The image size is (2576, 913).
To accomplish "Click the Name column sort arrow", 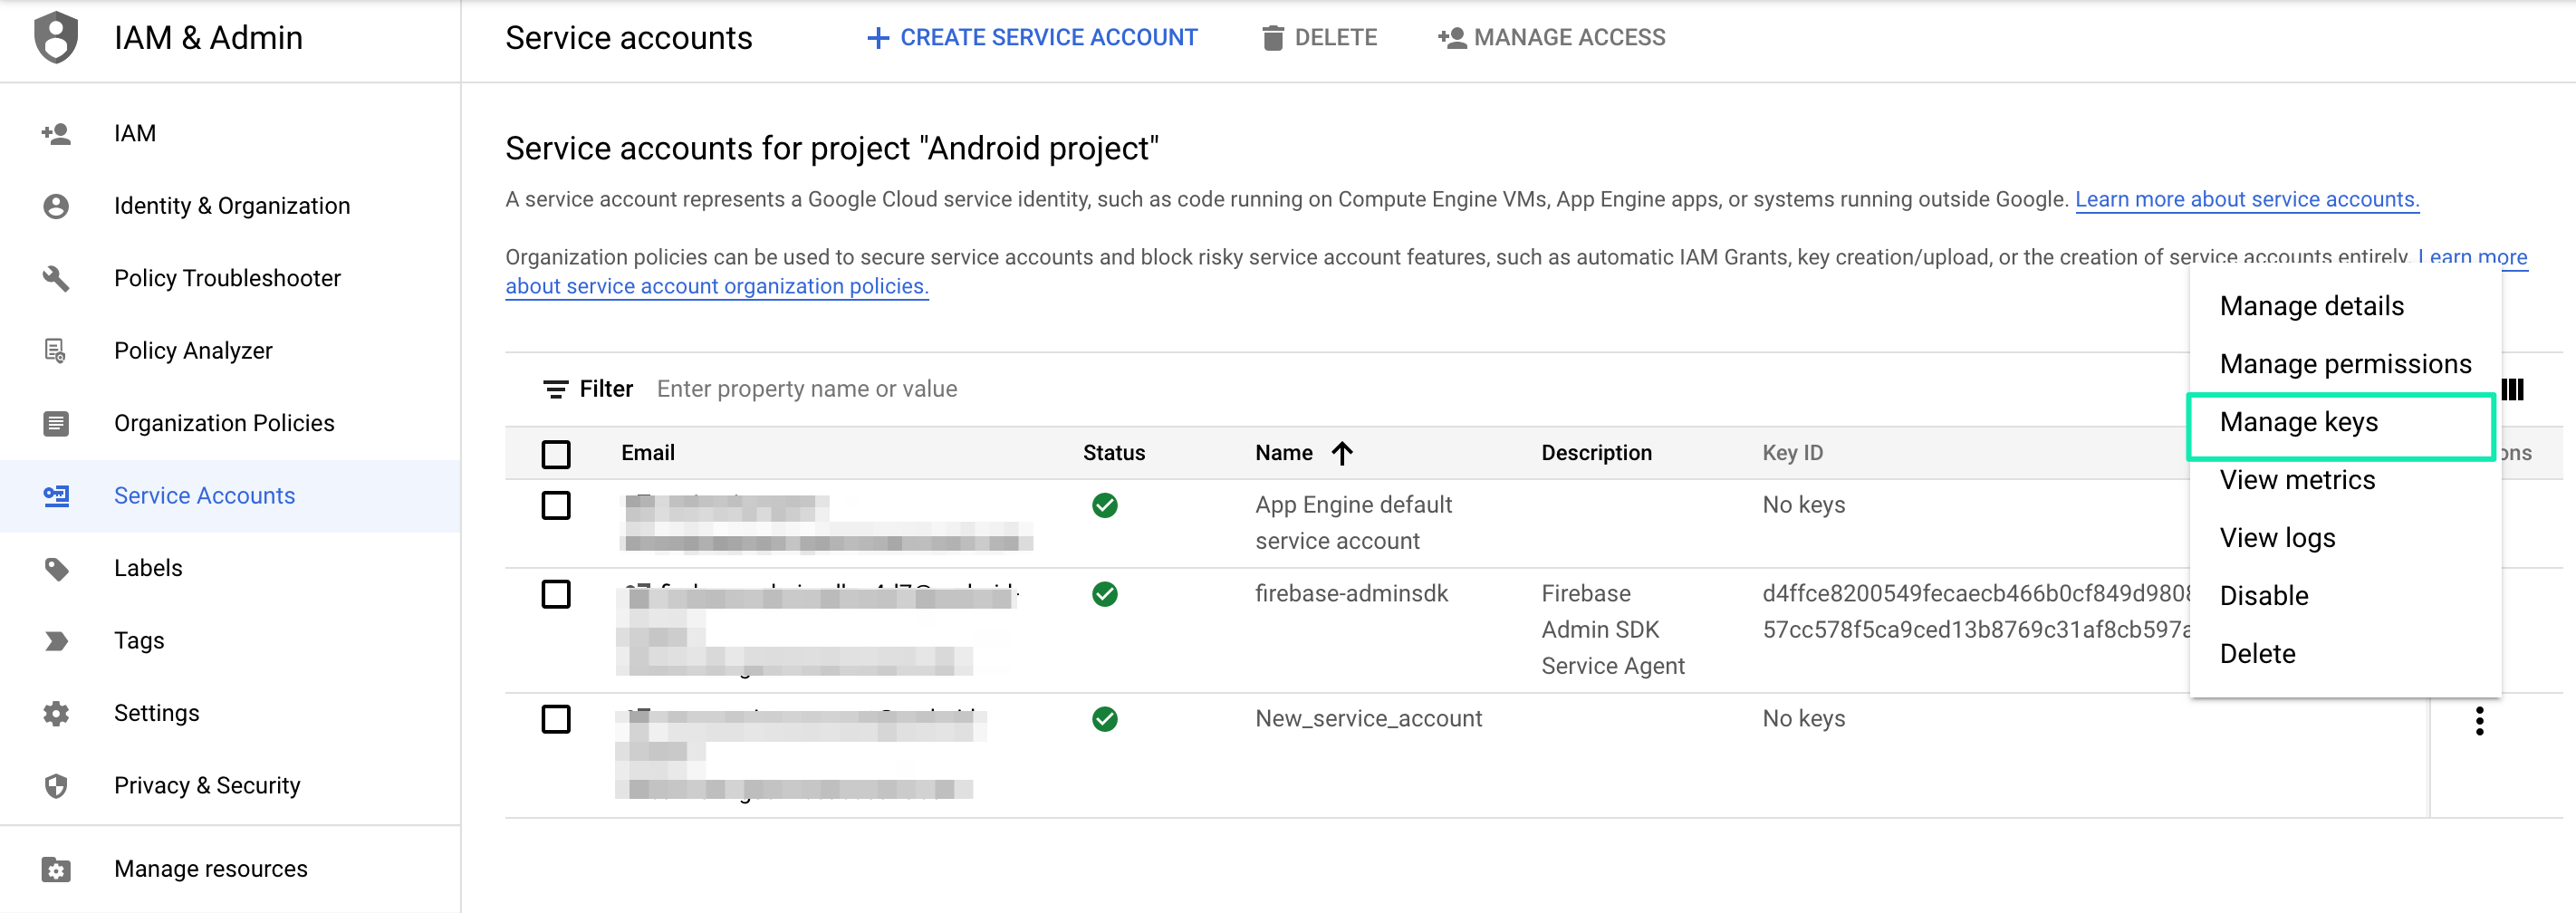I will pos(1342,453).
